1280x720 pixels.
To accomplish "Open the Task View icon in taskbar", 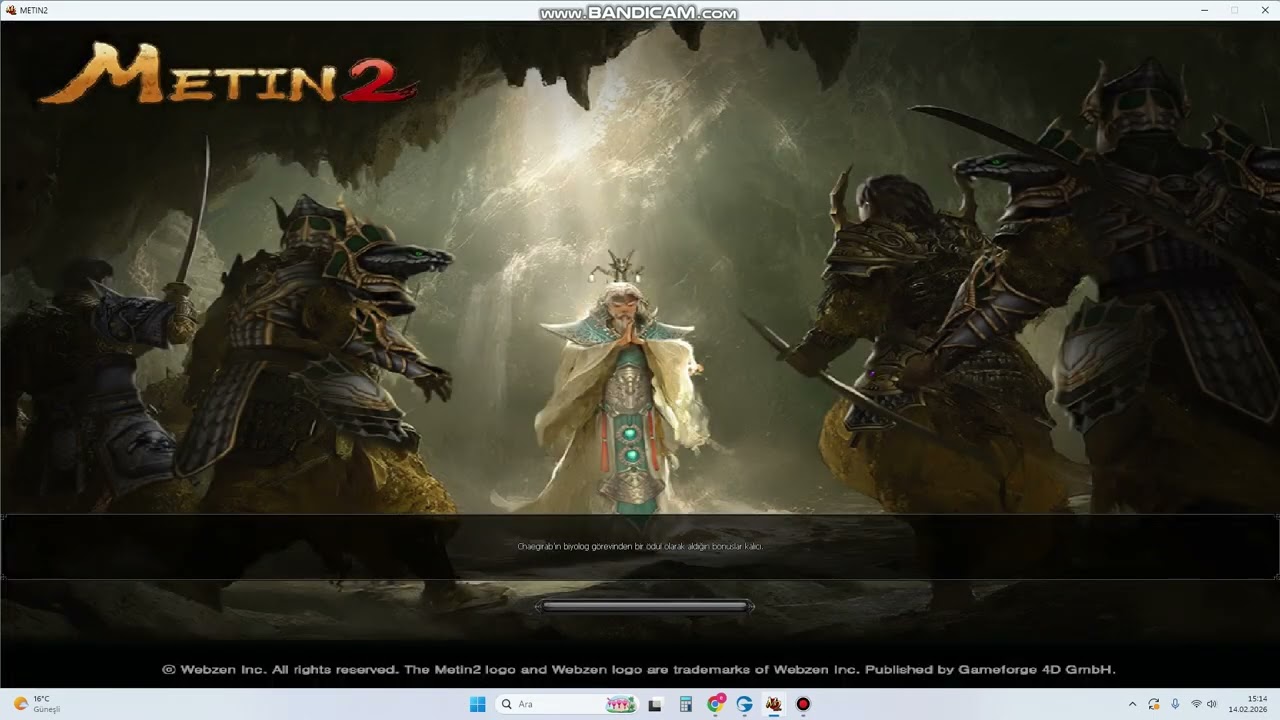I will 655,704.
